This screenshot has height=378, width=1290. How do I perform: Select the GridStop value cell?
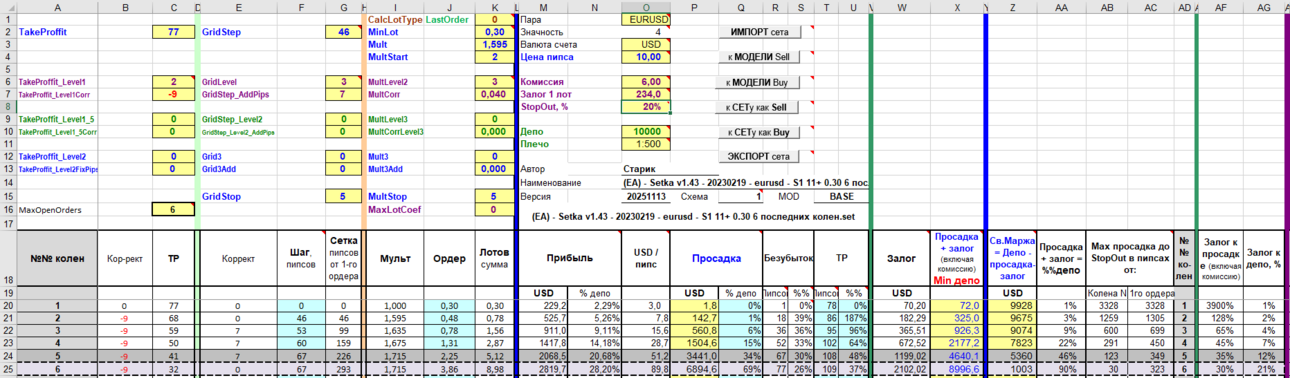pyautogui.click(x=344, y=197)
